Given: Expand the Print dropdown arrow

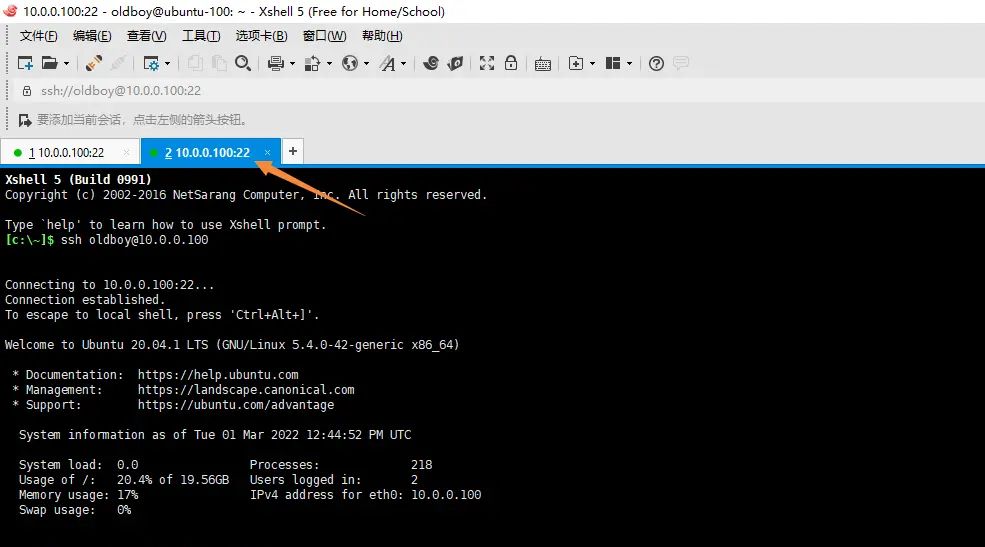Looking at the screenshot, I should point(292,63).
